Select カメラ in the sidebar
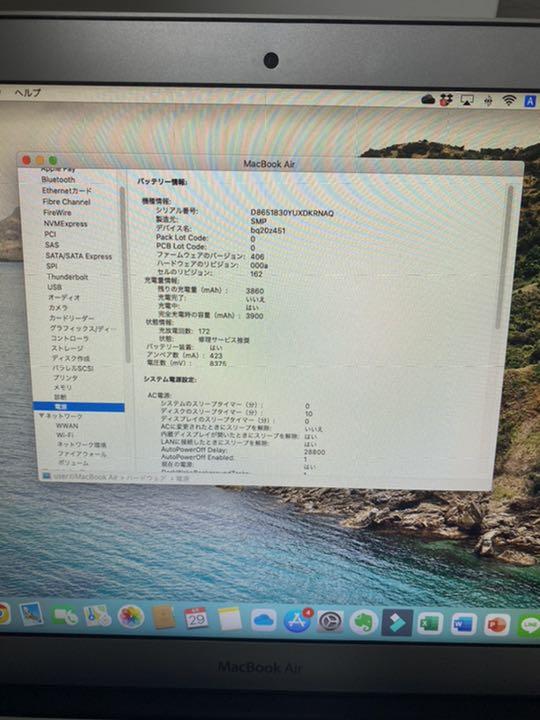 58,308
